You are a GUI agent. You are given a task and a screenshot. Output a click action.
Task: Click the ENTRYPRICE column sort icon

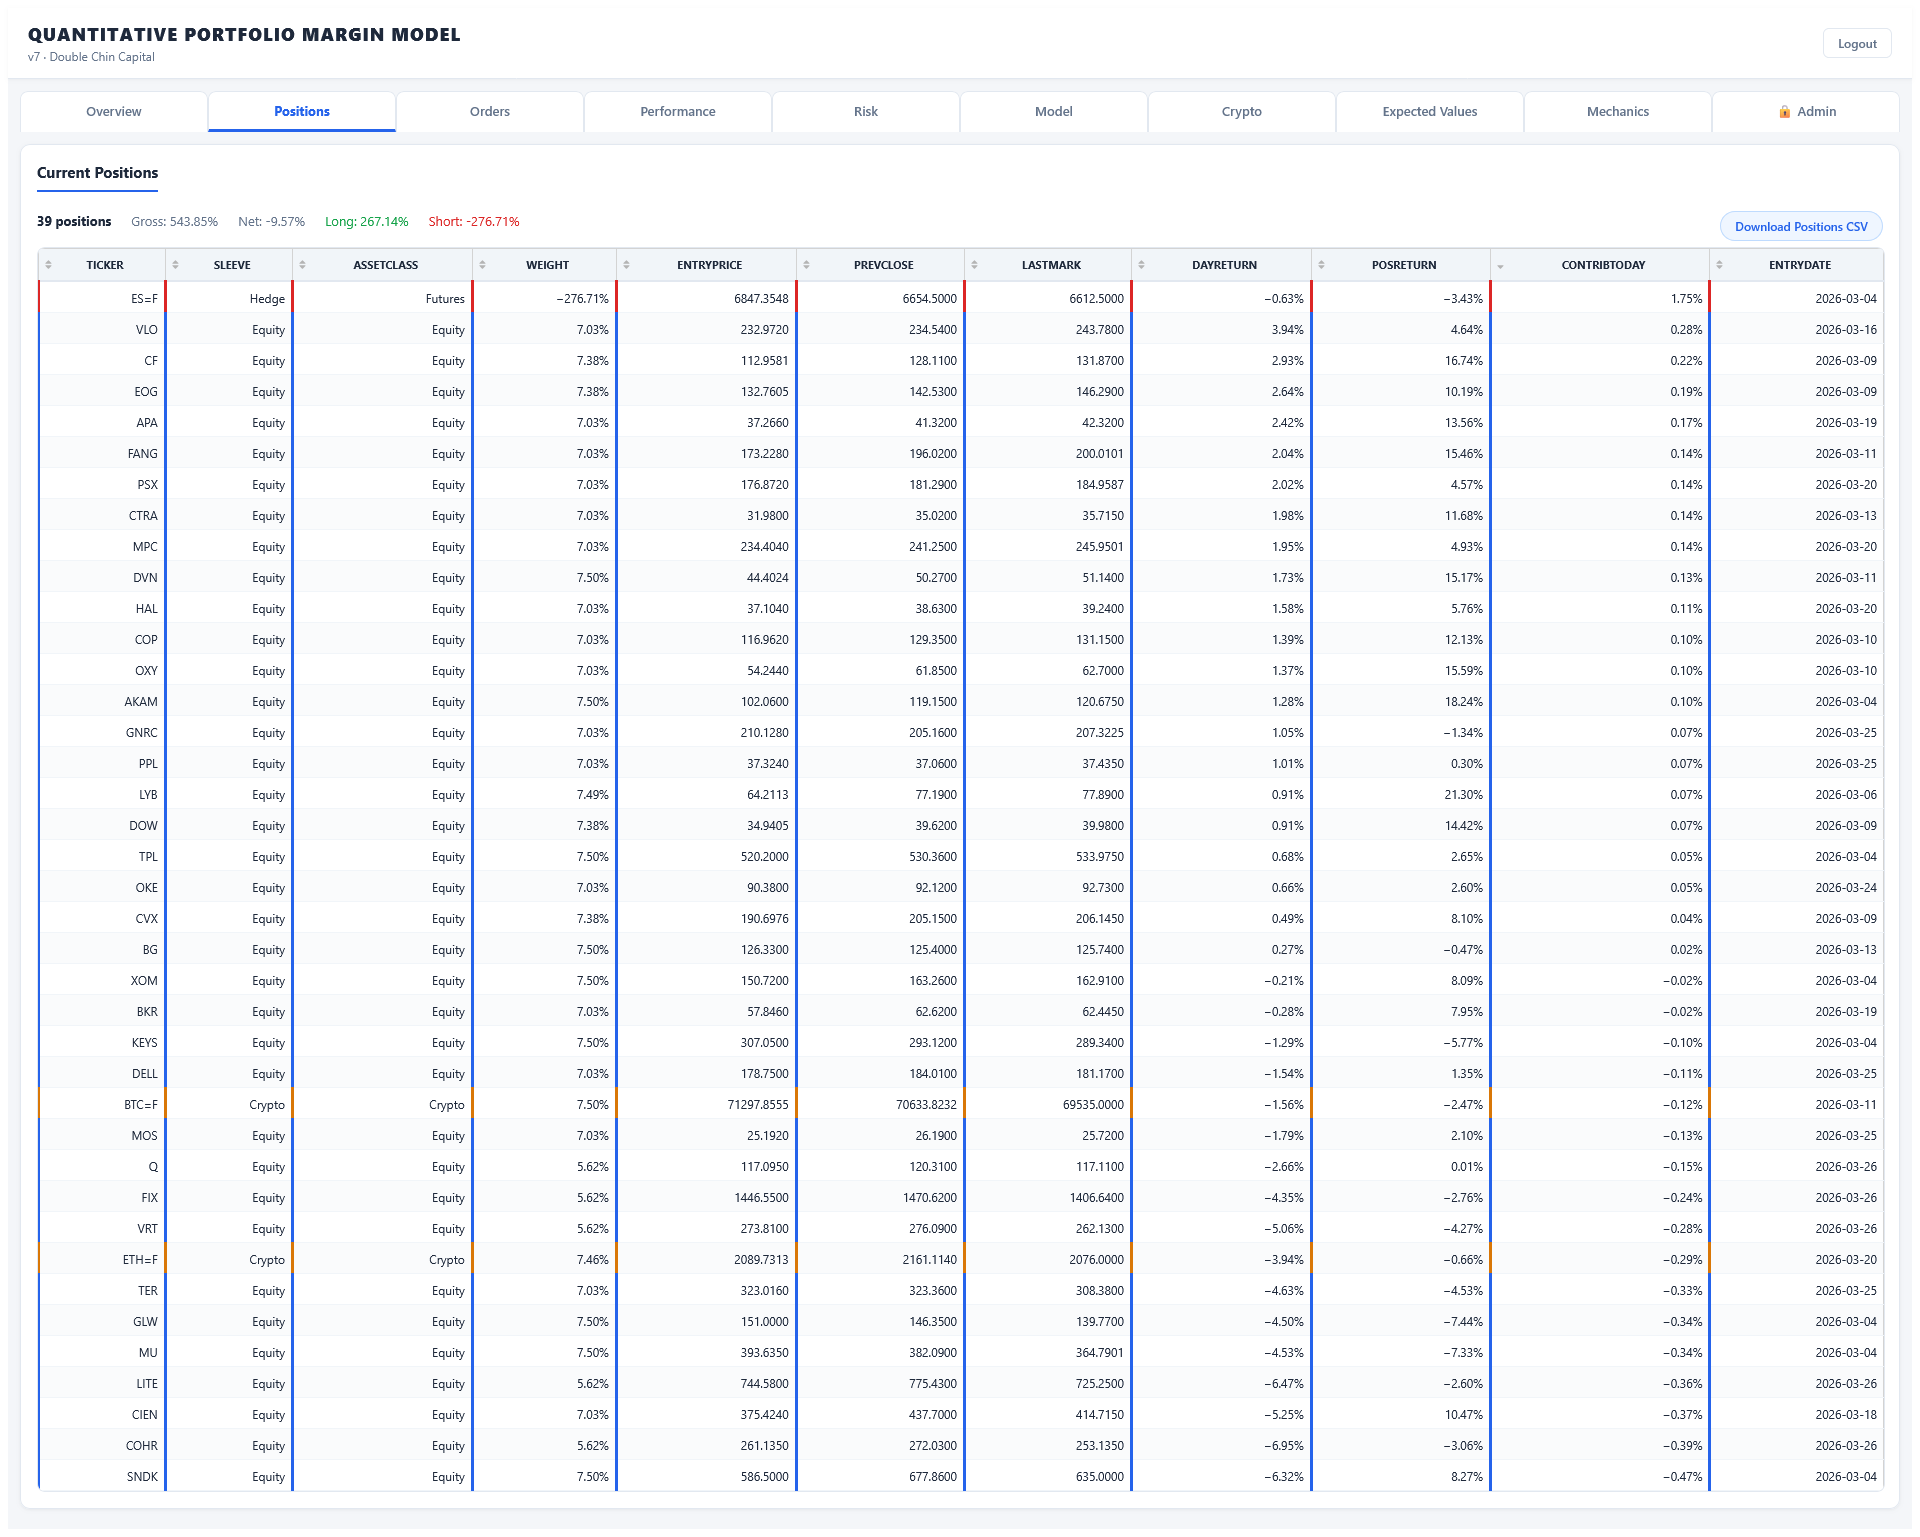[626, 265]
